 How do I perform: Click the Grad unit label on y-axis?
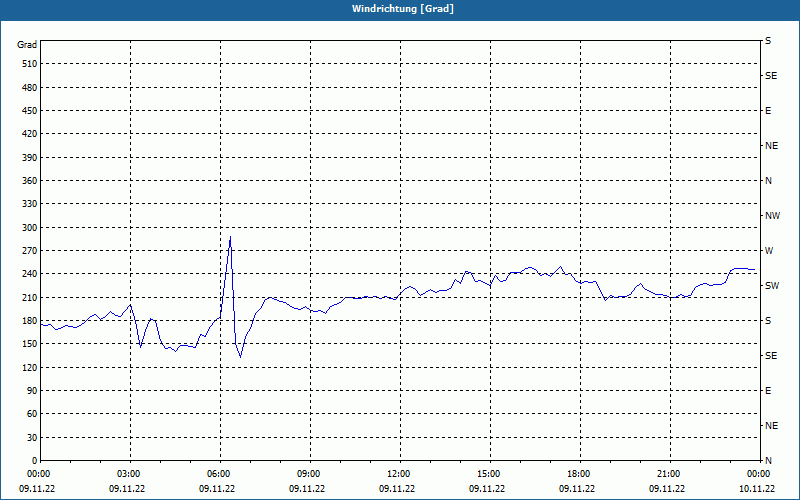pos(27,45)
